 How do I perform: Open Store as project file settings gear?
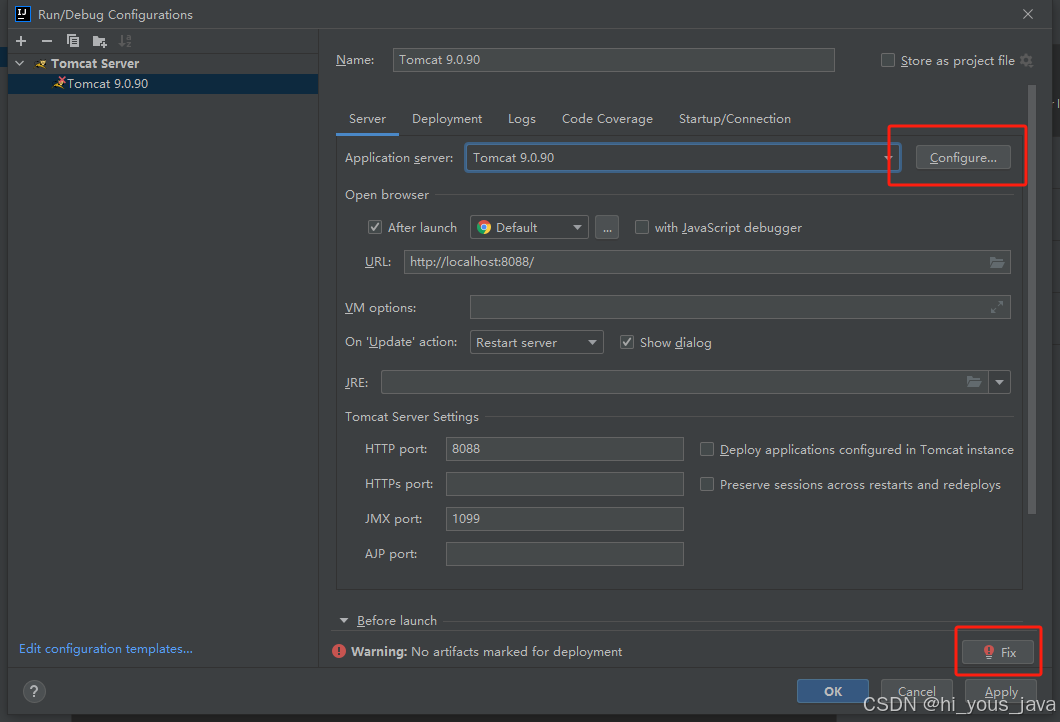(1026, 60)
